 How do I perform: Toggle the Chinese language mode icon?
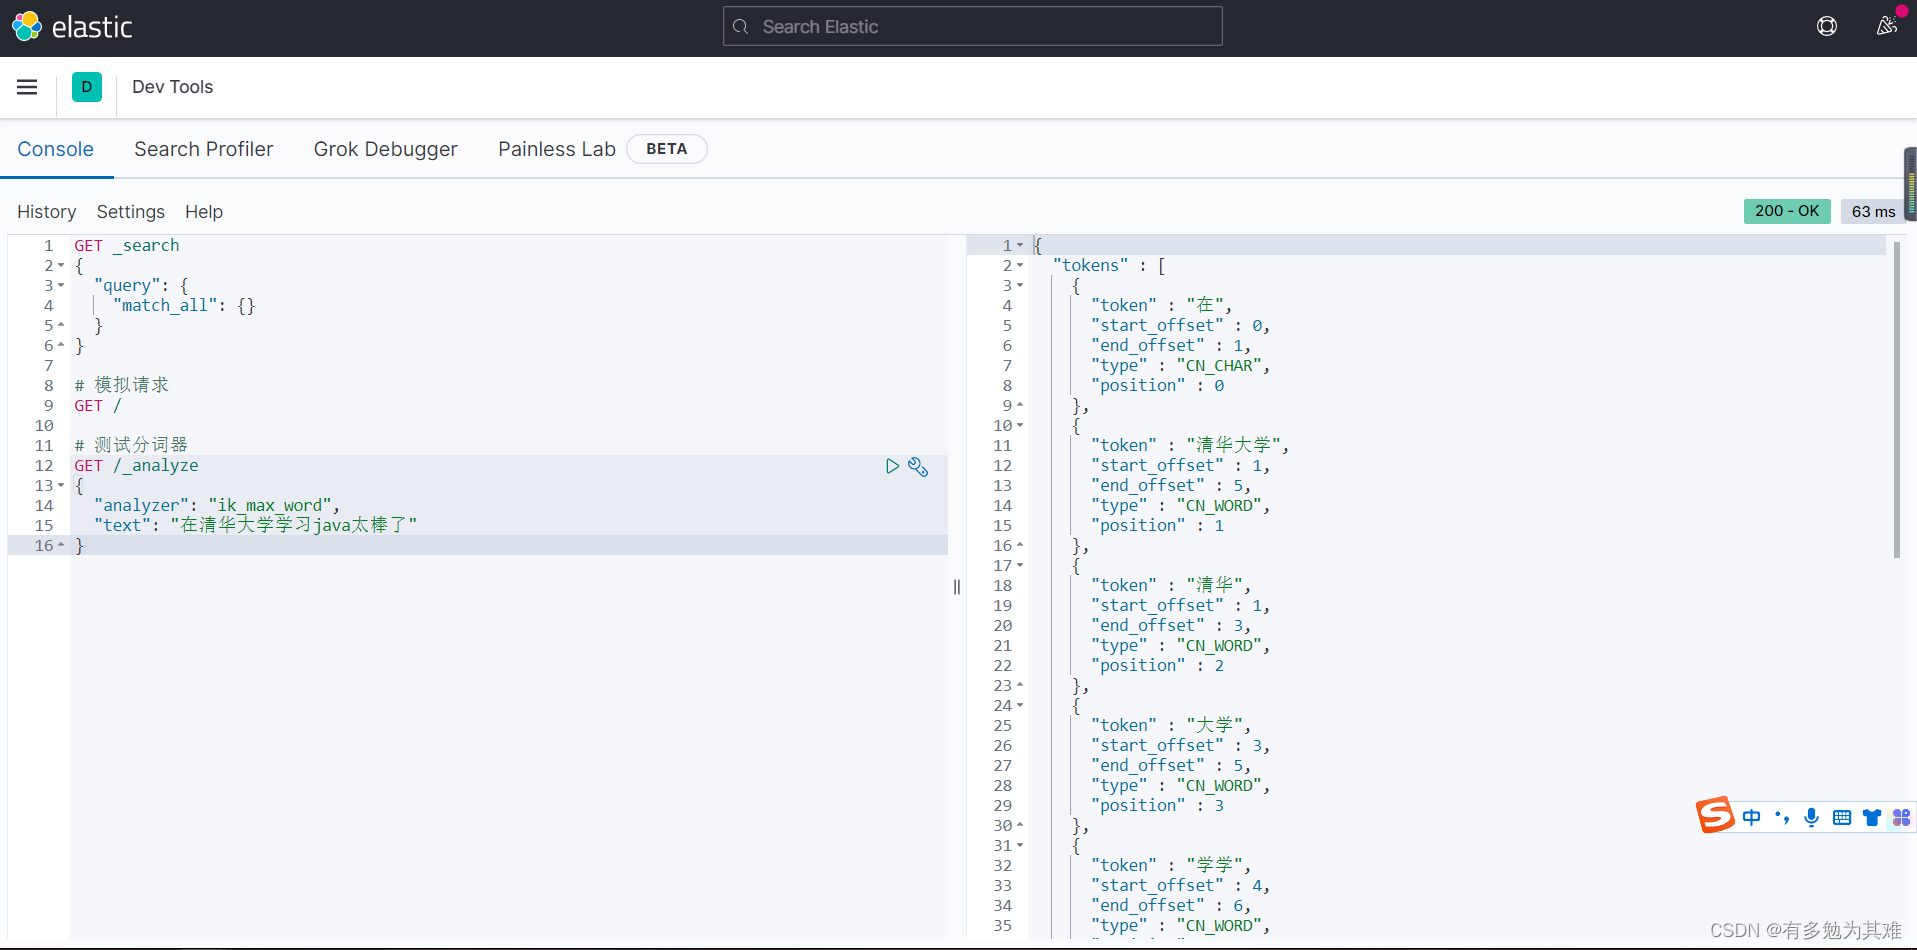(1751, 817)
